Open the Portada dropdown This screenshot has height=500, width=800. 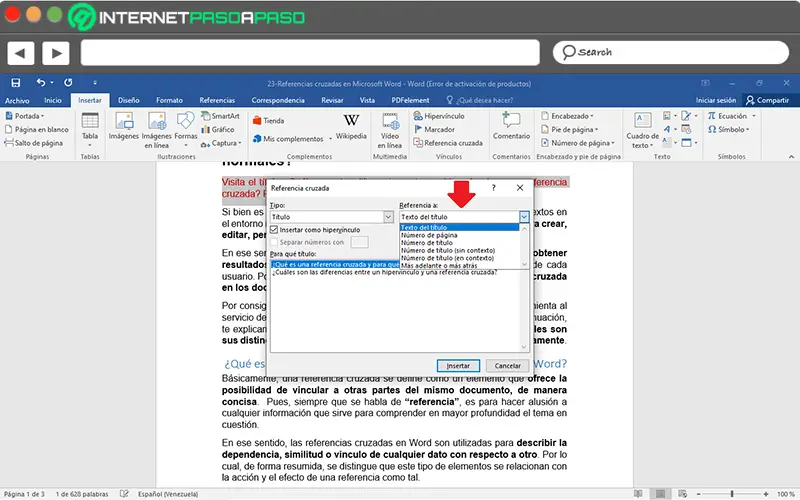pyautogui.click(x=24, y=116)
